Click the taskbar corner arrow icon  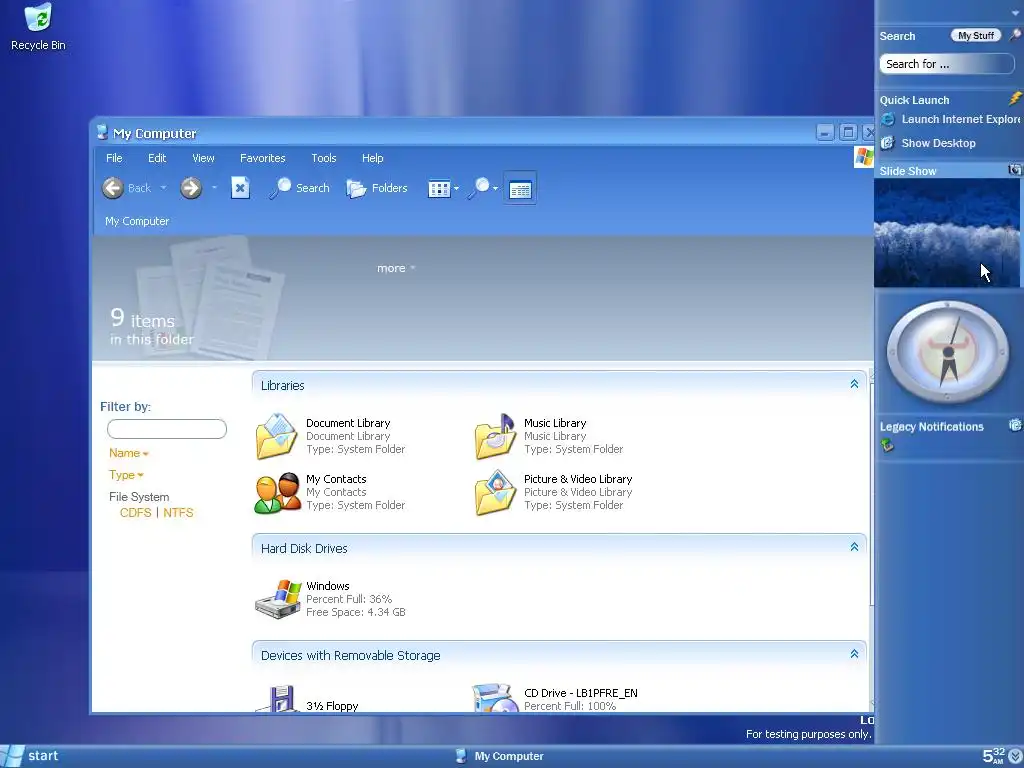coord(1015,756)
